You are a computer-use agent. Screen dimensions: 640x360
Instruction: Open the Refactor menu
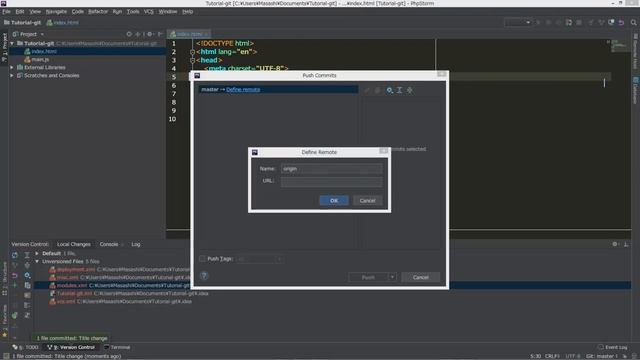click(x=98, y=11)
